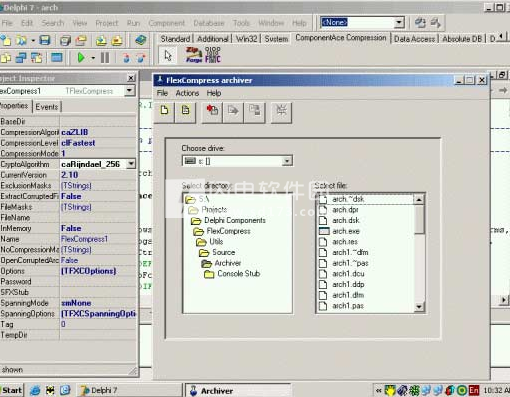Select the ZipForge component icon on palette
510x397 pixels.
coord(194,55)
